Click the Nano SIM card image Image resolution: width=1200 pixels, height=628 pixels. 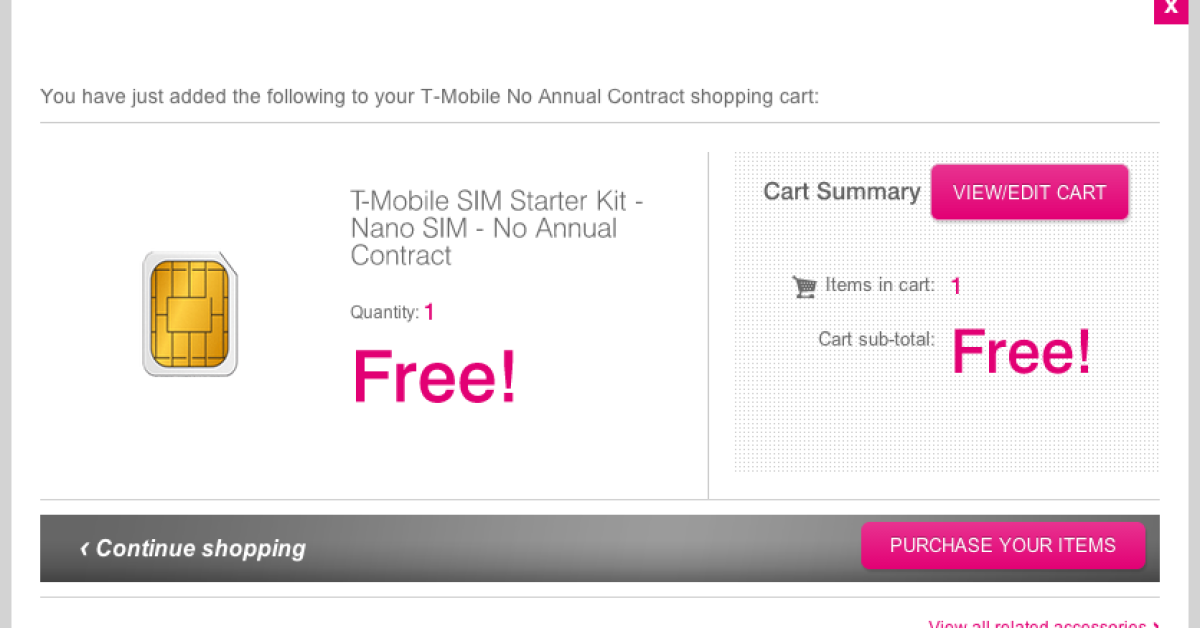click(x=190, y=314)
